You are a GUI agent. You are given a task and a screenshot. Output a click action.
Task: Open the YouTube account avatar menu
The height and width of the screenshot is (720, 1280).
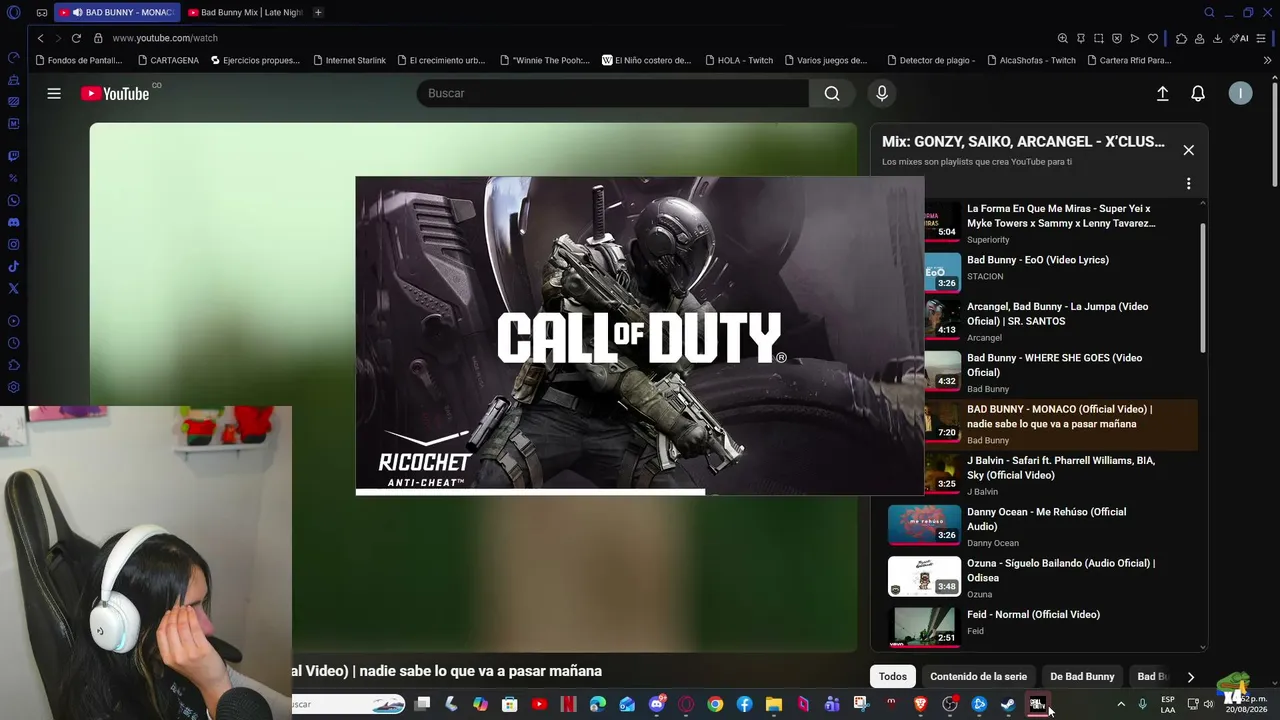click(x=1240, y=93)
